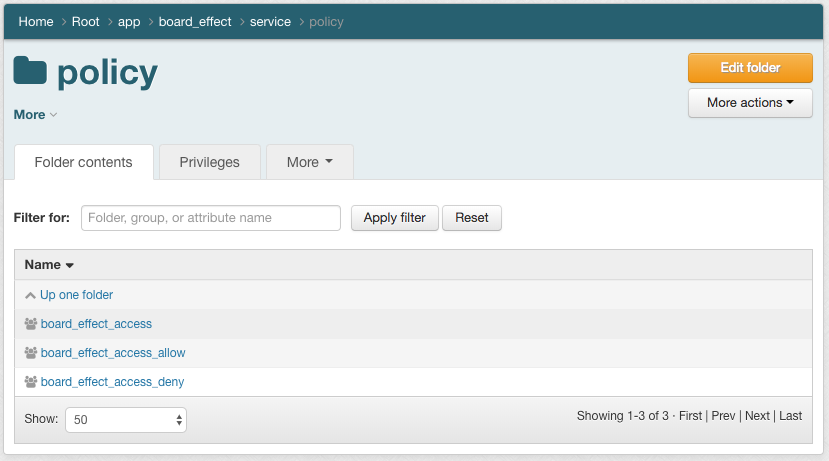
Task: Go to the Next page of results
Action: pos(757,416)
